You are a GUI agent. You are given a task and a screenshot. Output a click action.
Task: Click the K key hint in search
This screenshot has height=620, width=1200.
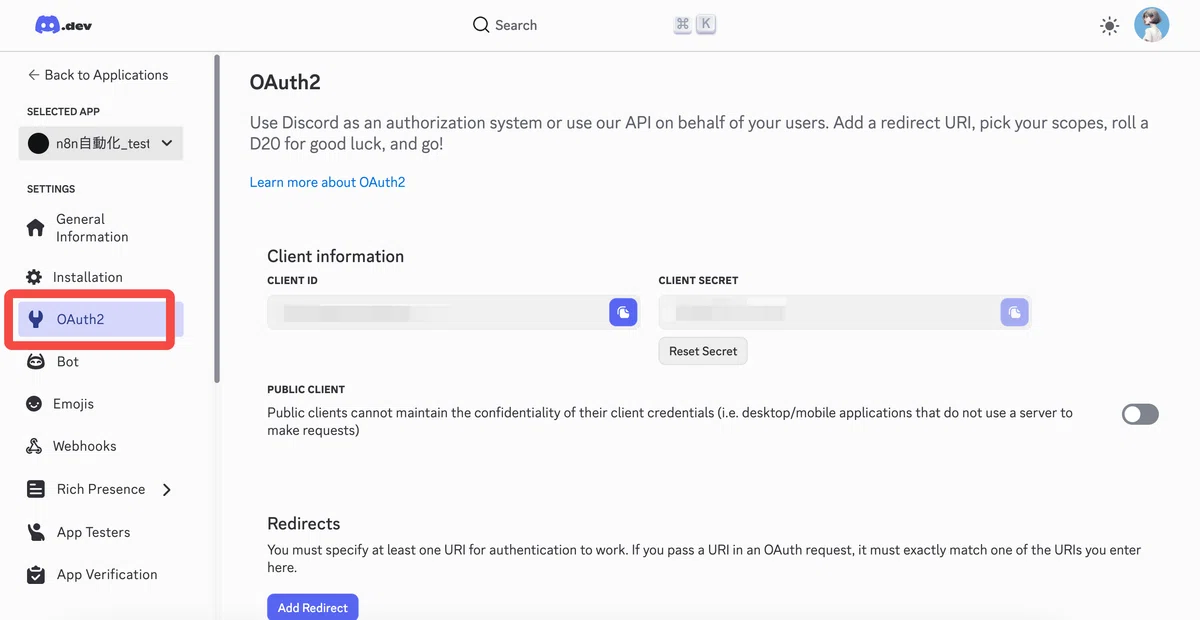(706, 25)
